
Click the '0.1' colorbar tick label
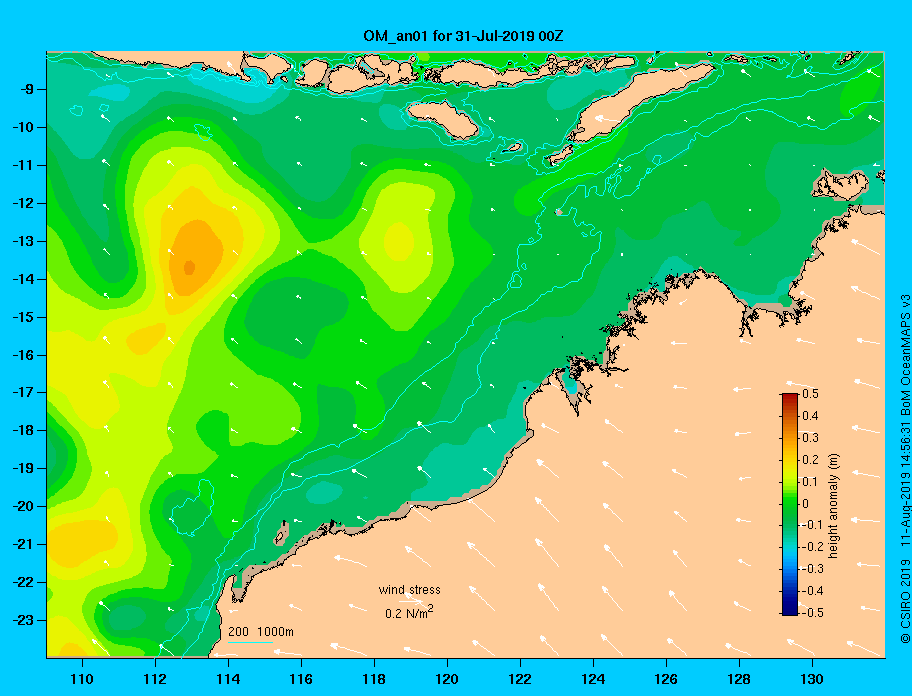(810, 481)
